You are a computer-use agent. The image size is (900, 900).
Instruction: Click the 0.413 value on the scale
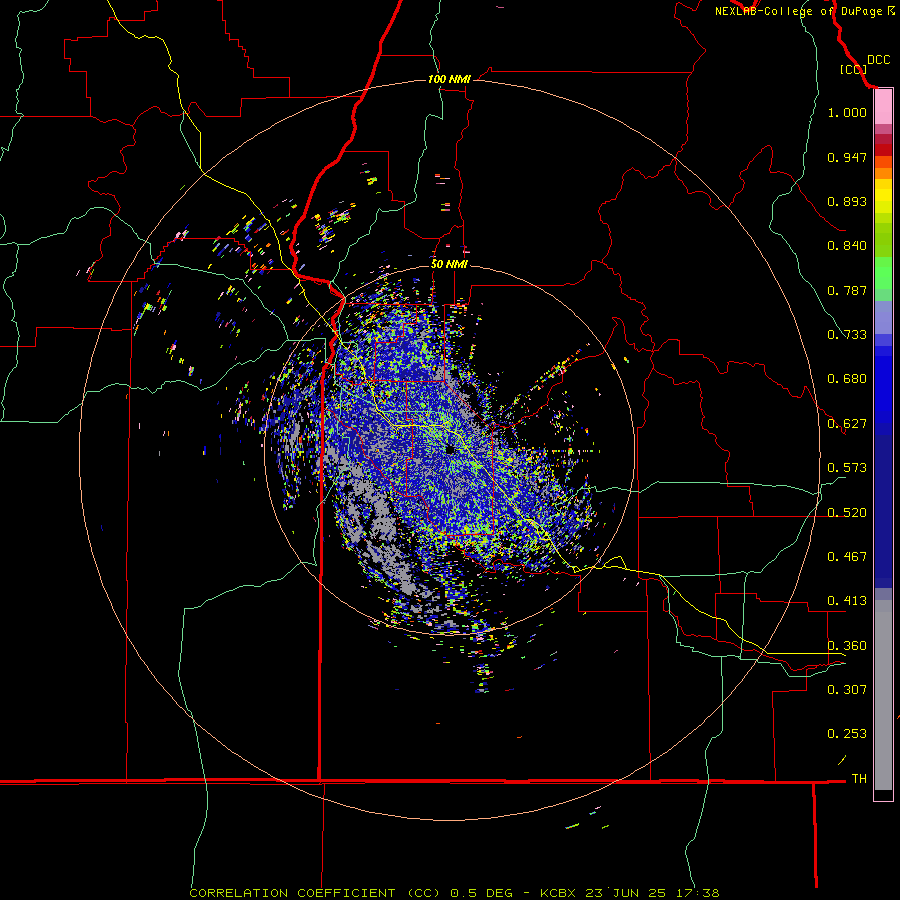pyautogui.click(x=847, y=601)
